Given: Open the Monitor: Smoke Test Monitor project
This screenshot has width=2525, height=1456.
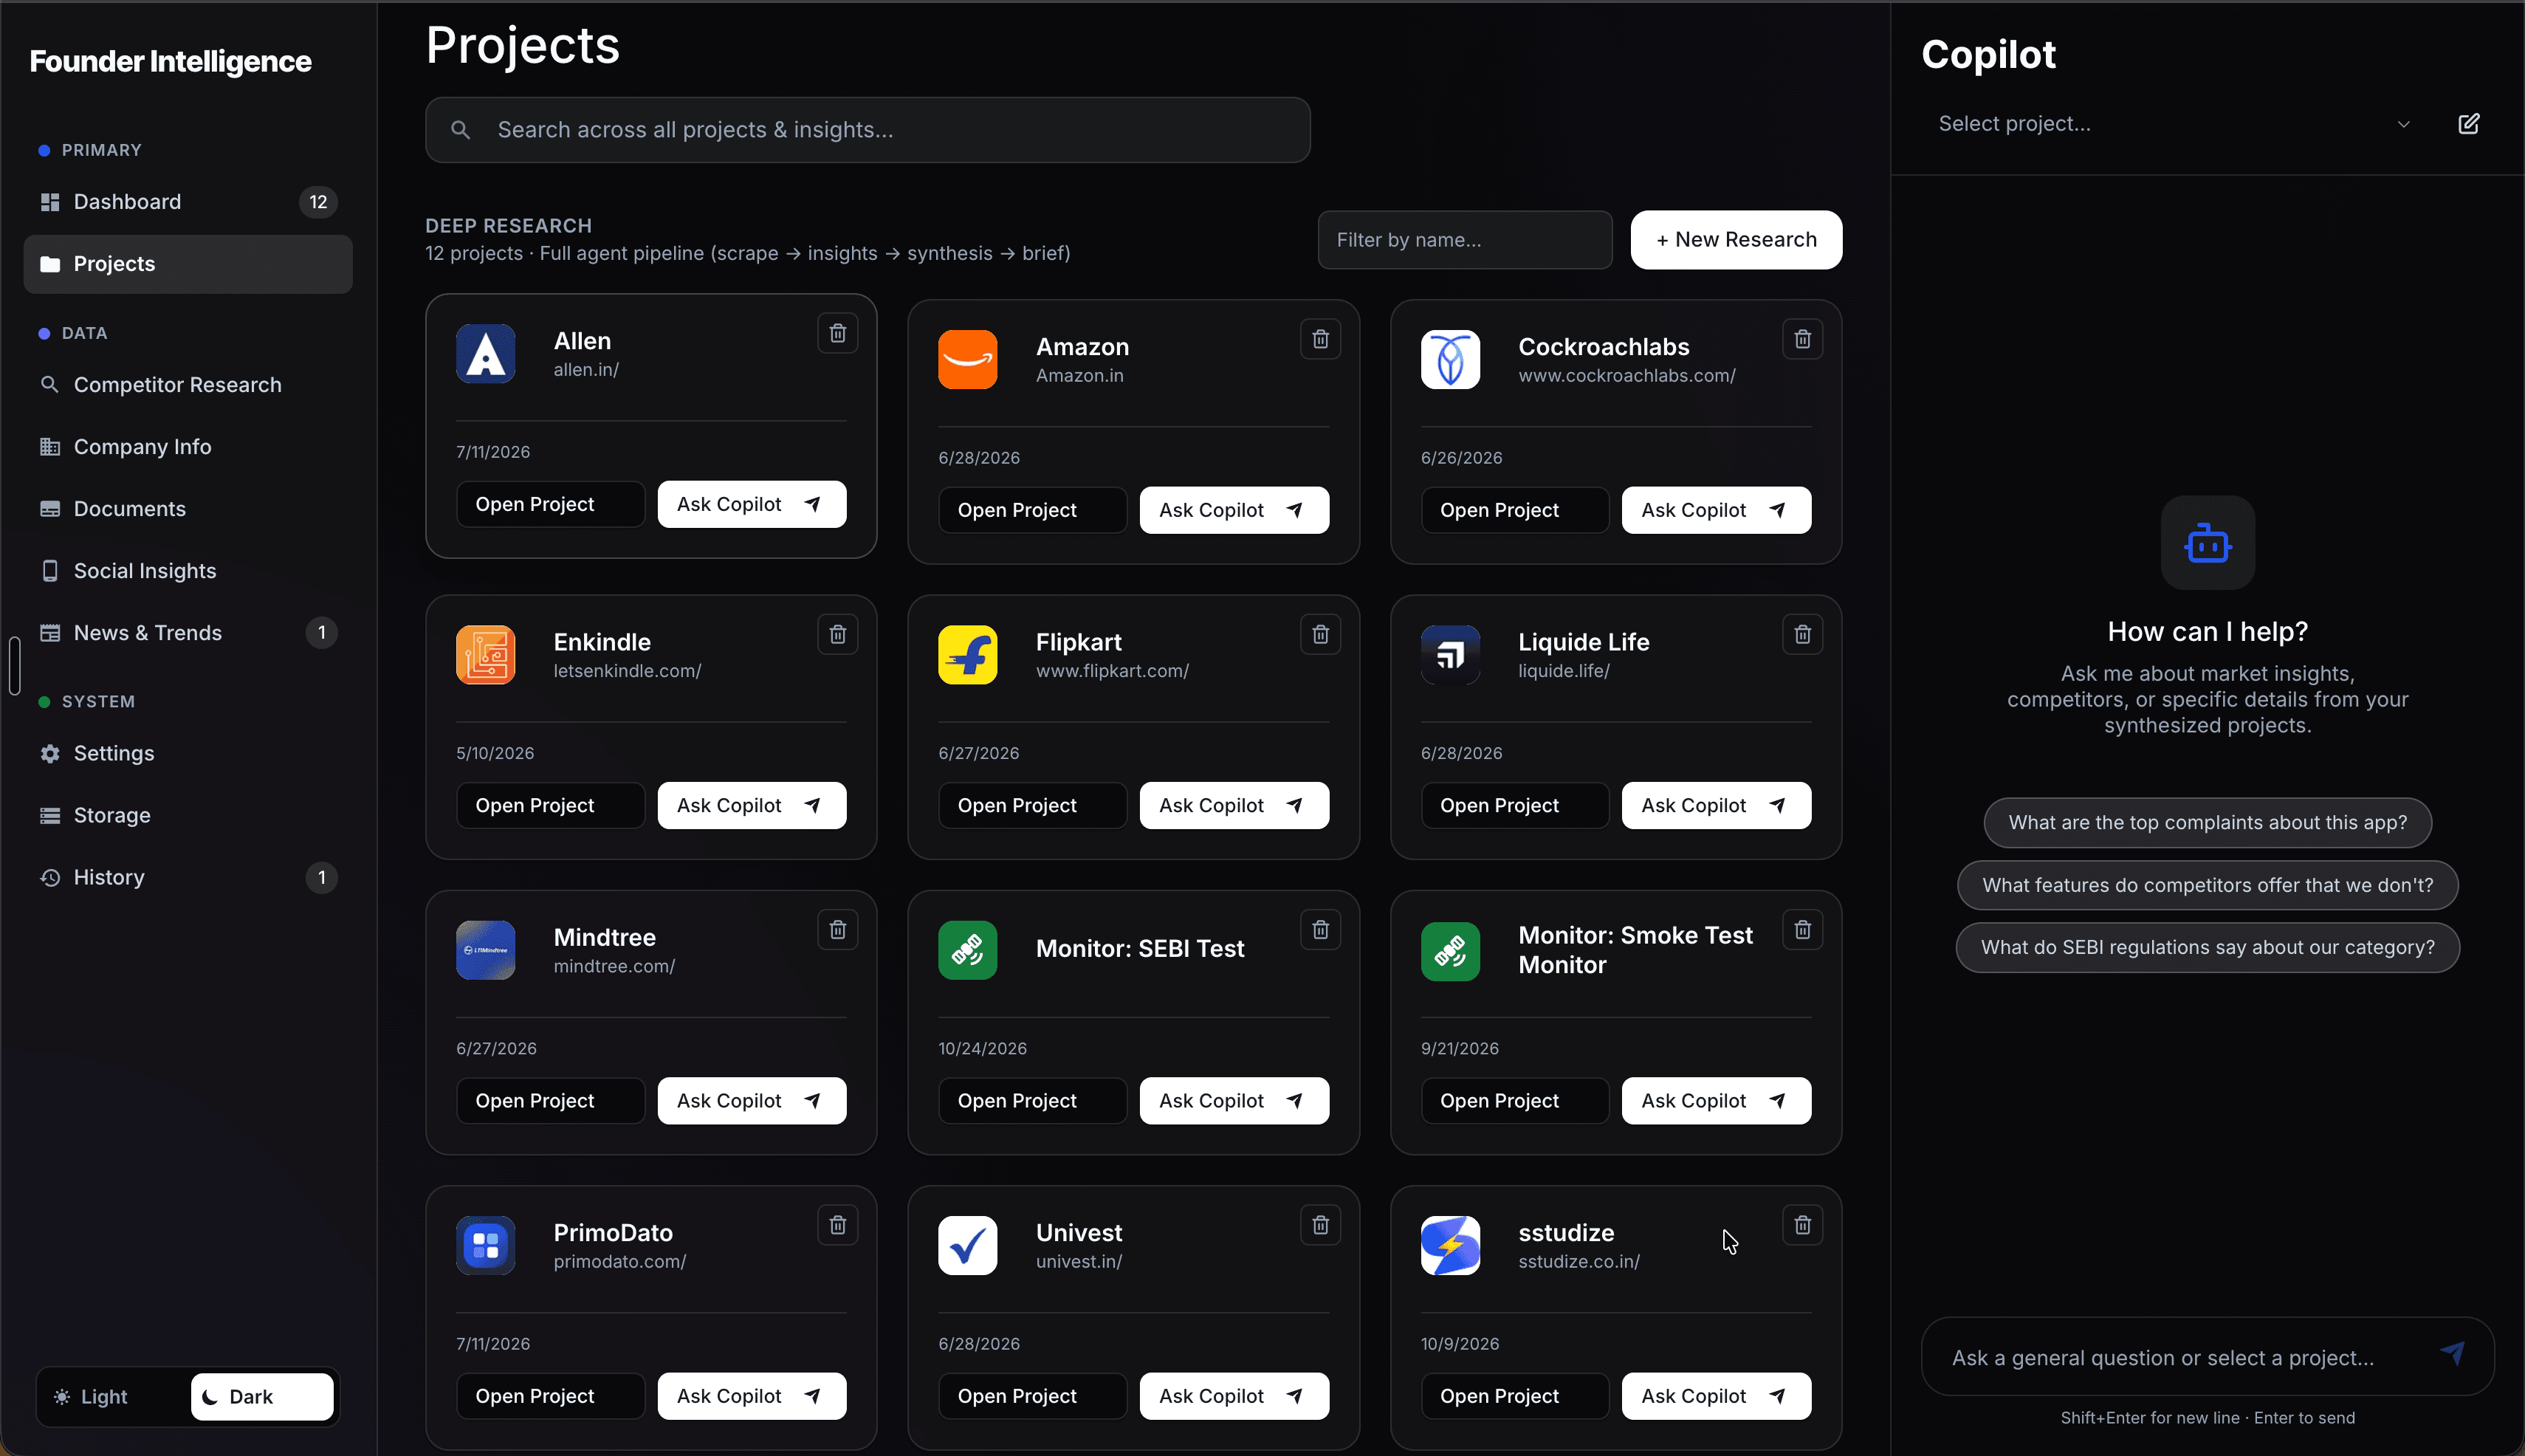Looking at the screenshot, I should tap(1515, 1100).
